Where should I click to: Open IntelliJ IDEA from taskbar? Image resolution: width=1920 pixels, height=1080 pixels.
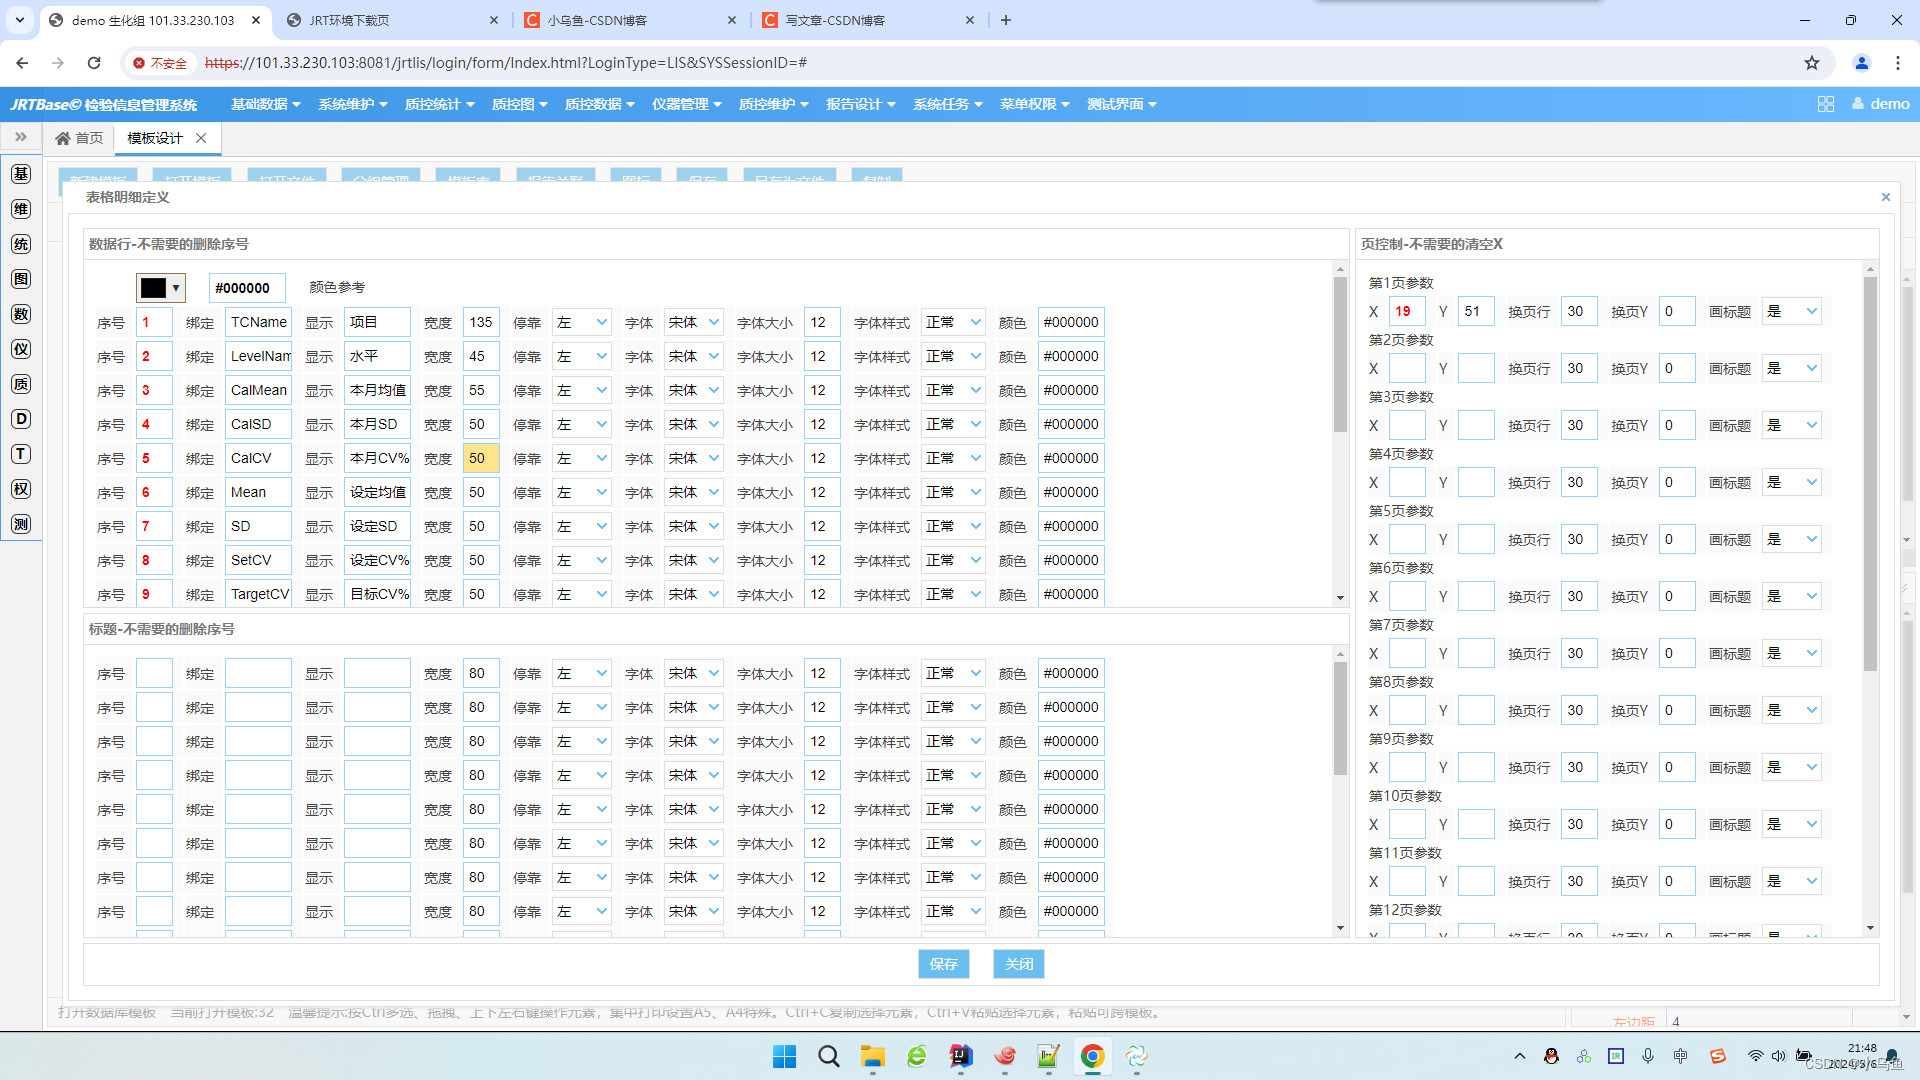961,1056
